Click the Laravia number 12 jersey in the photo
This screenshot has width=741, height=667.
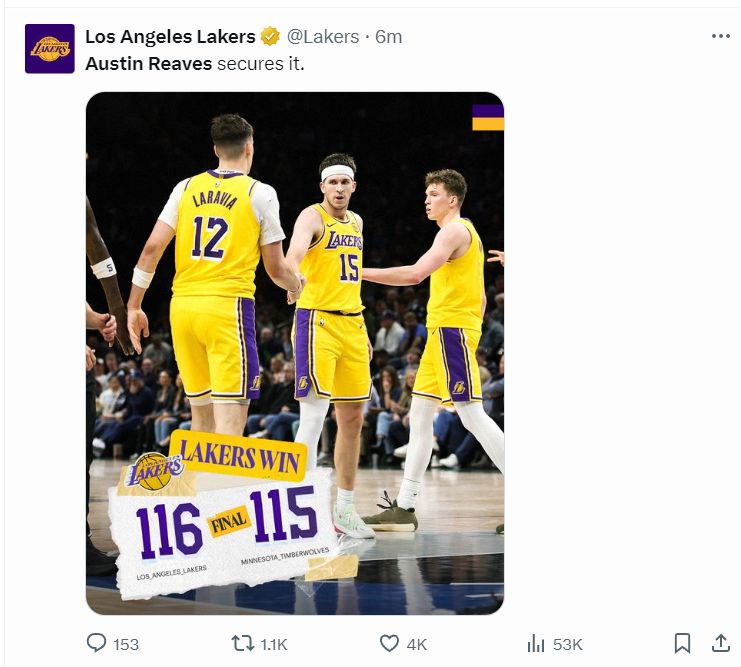[212, 235]
